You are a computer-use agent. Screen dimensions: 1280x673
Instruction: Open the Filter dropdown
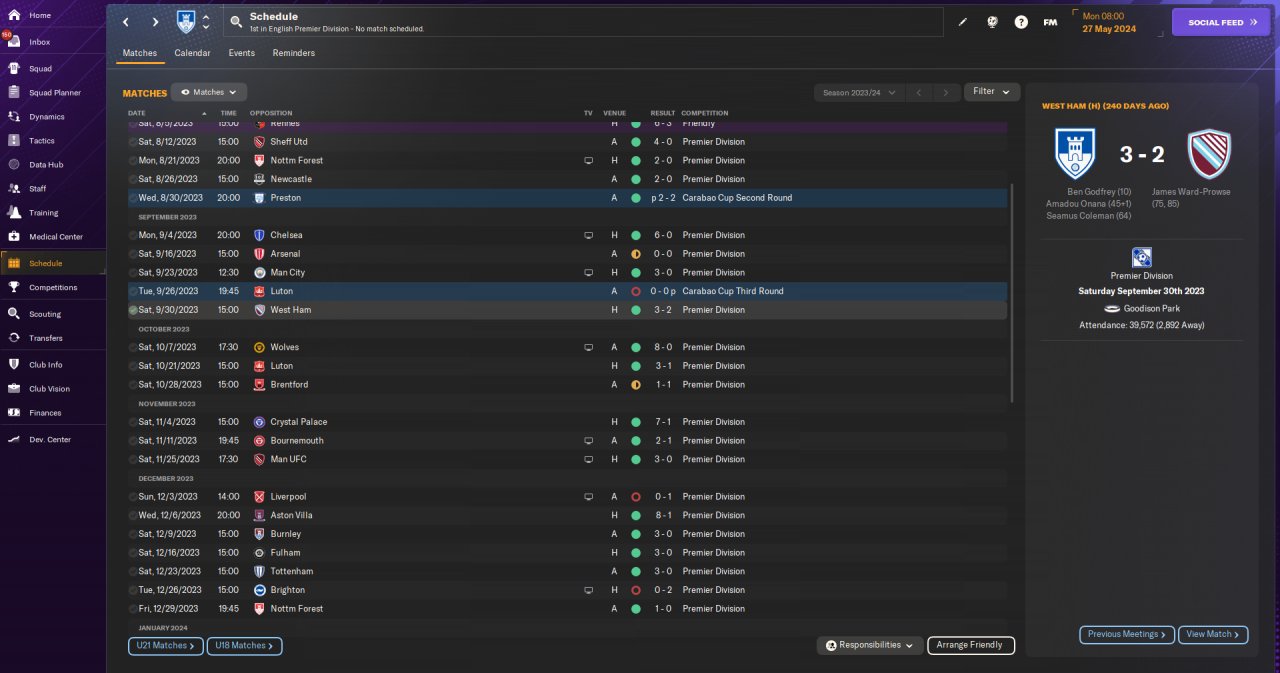[992, 92]
